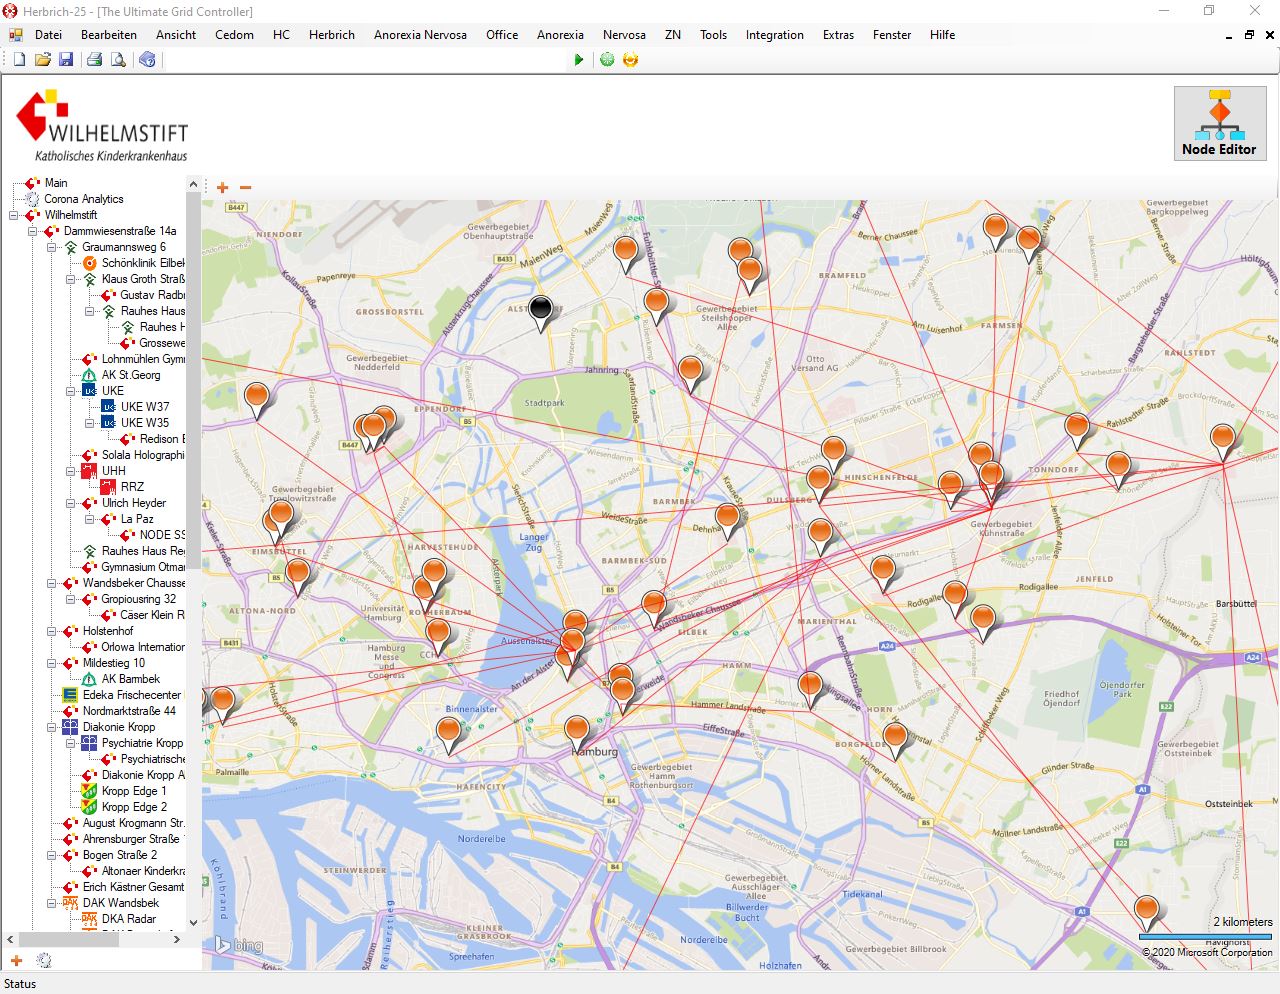Open the Integration menu
1280x994 pixels.
coord(774,35)
